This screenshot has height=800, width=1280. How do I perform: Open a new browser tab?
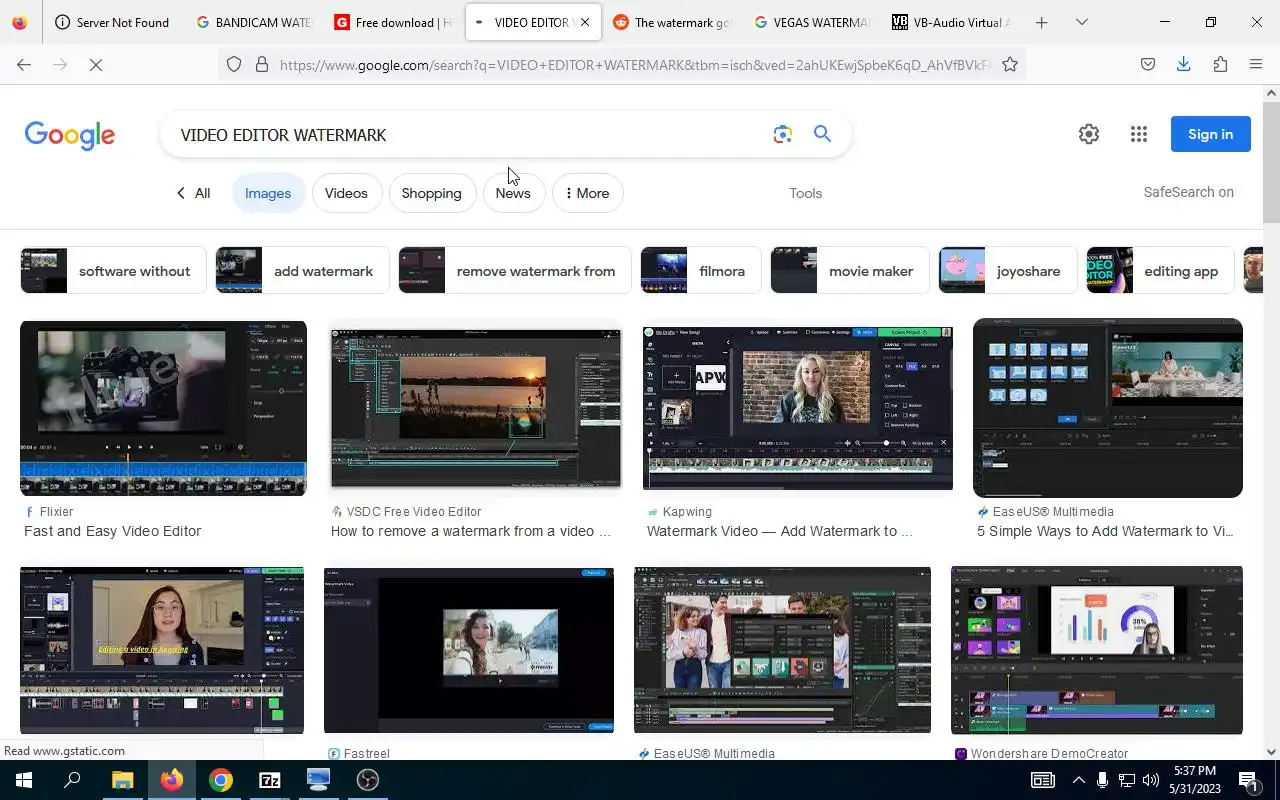tap(1041, 22)
